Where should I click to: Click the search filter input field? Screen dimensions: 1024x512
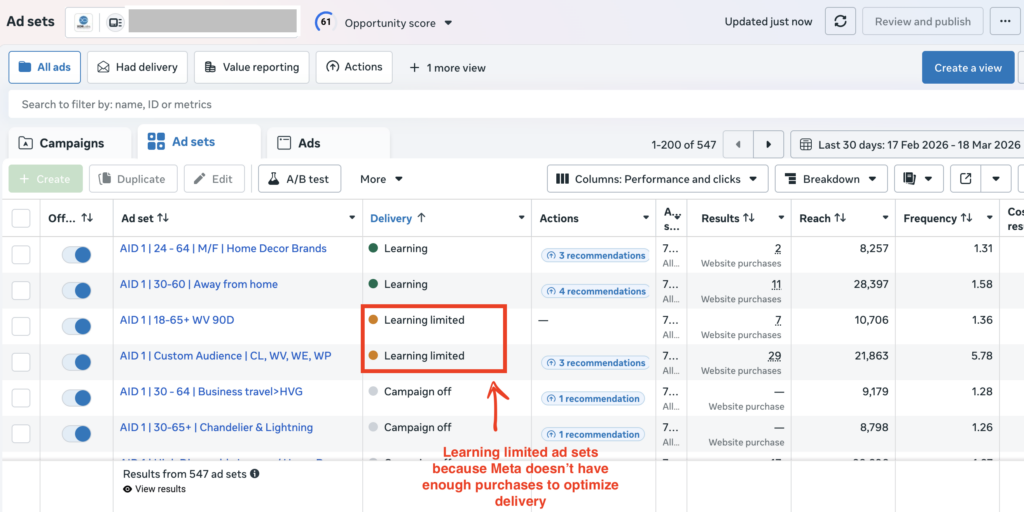[400, 104]
